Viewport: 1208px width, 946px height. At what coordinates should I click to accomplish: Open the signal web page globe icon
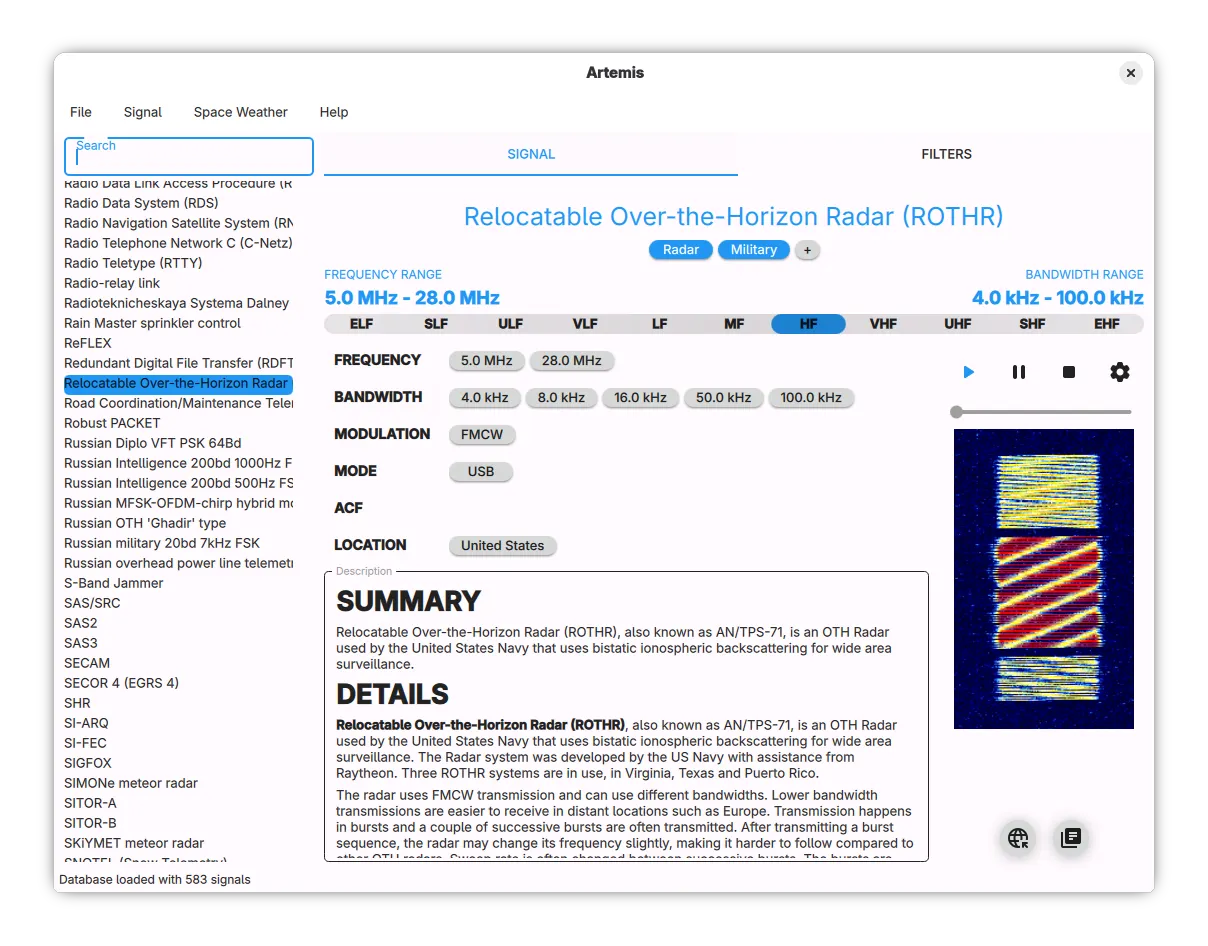(1018, 838)
